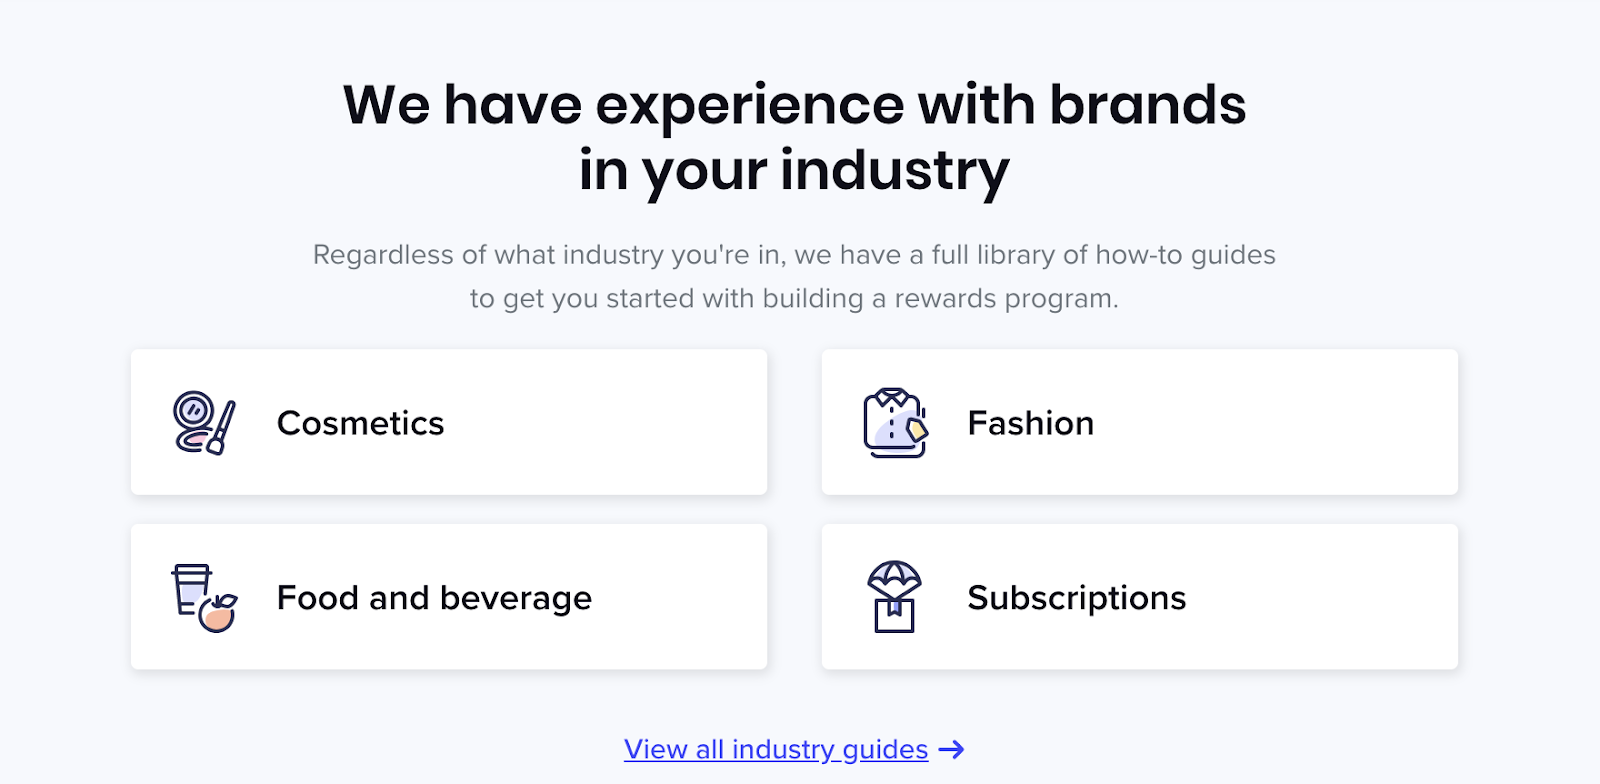Click the box under the Subscriptions parachute

894,616
